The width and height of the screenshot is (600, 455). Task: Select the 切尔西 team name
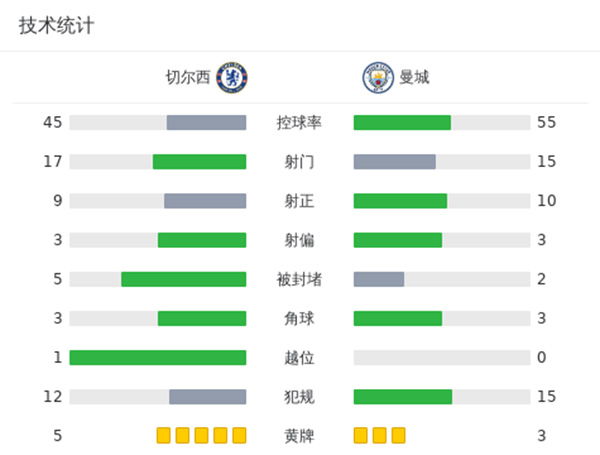click(x=189, y=77)
